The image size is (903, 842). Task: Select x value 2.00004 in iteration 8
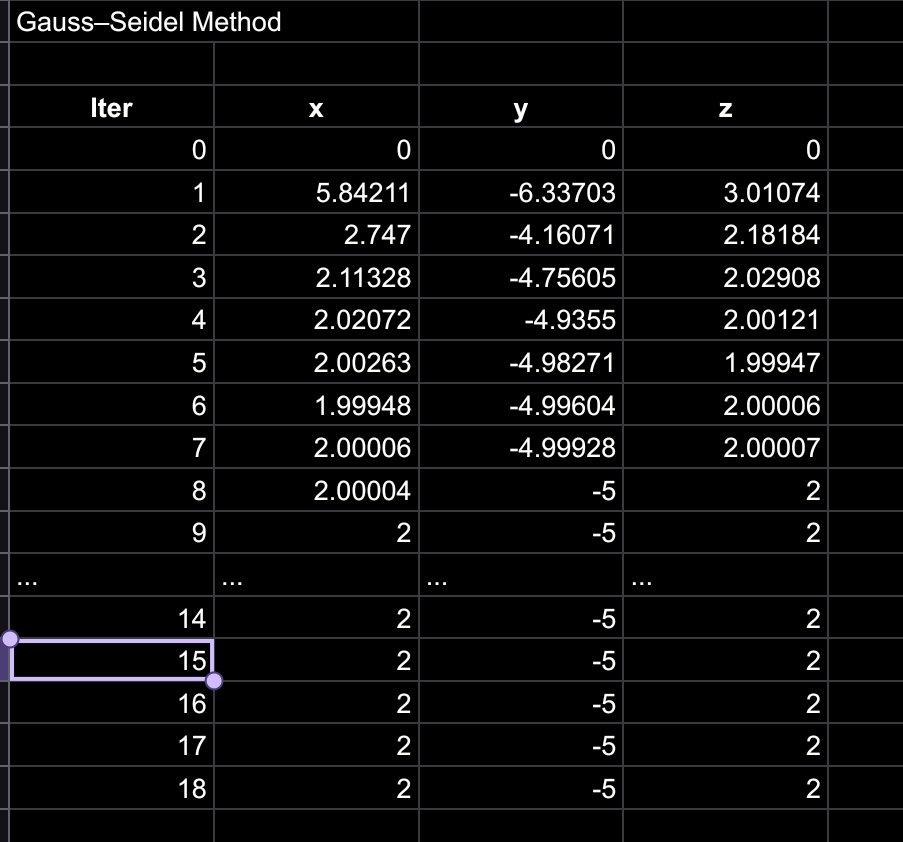click(x=316, y=490)
